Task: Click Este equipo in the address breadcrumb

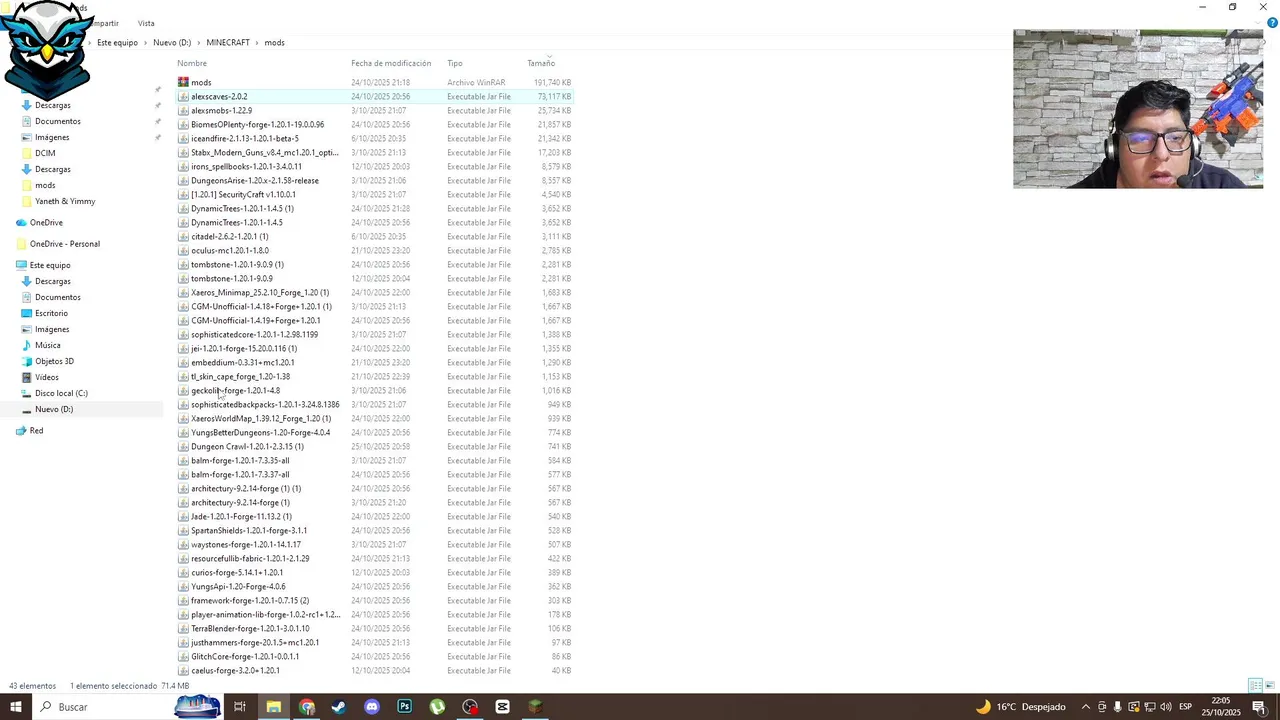Action: point(117,43)
